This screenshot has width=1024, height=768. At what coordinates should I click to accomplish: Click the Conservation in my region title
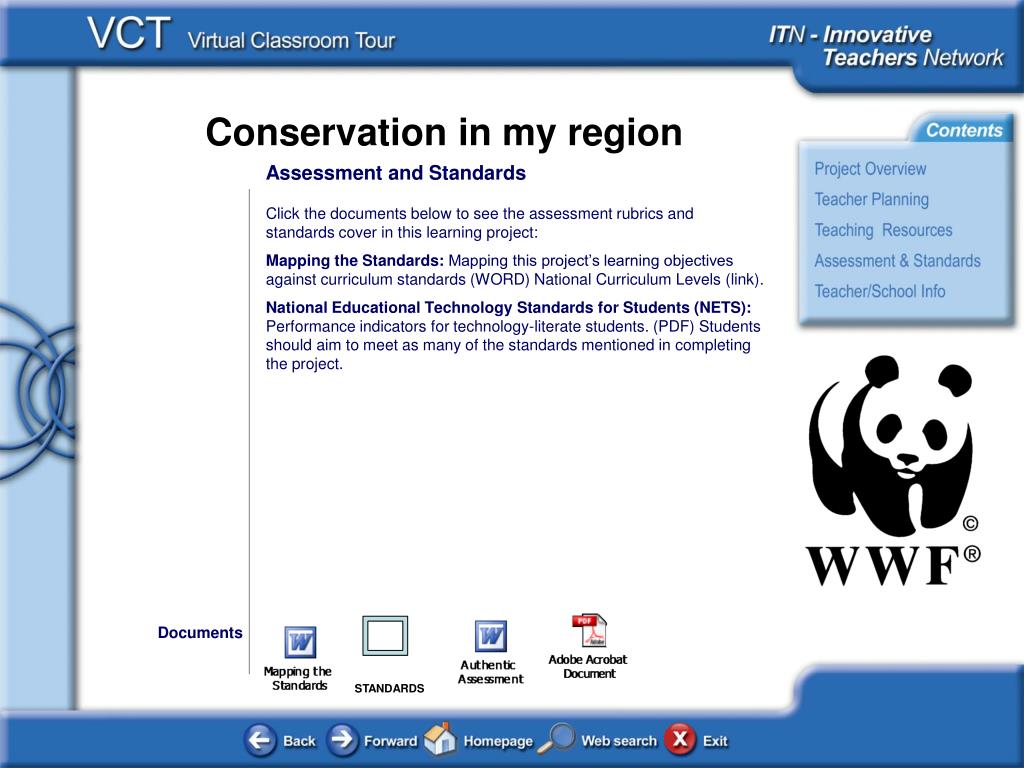click(444, 133)
